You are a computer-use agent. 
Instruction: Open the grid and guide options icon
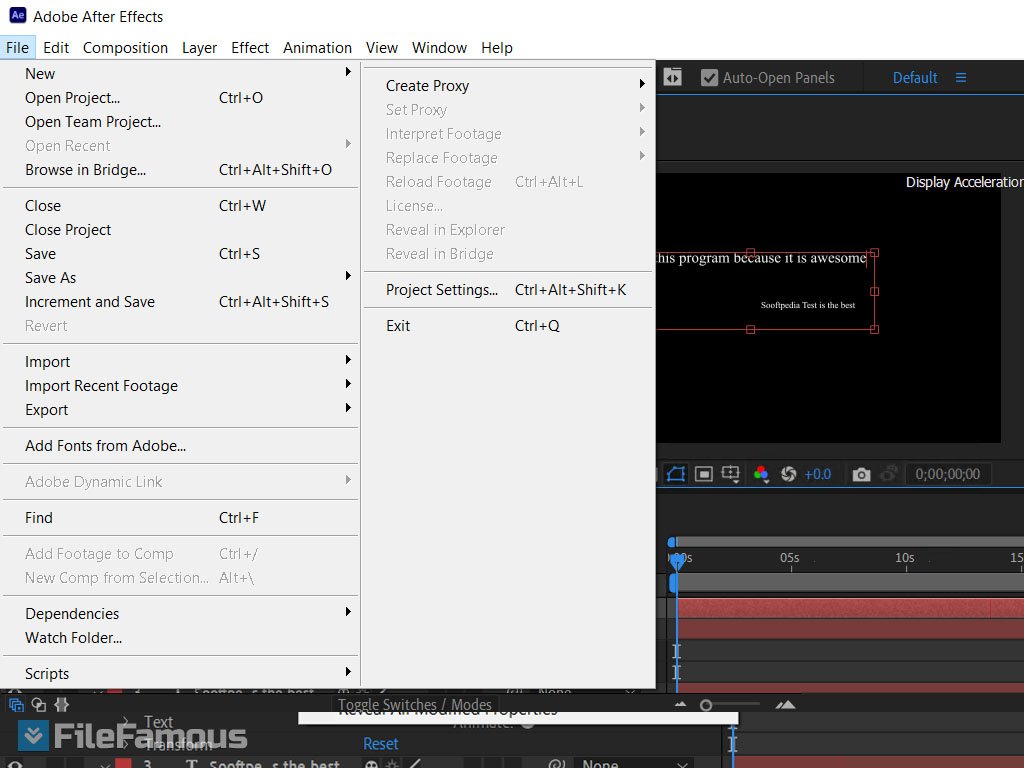731,474
